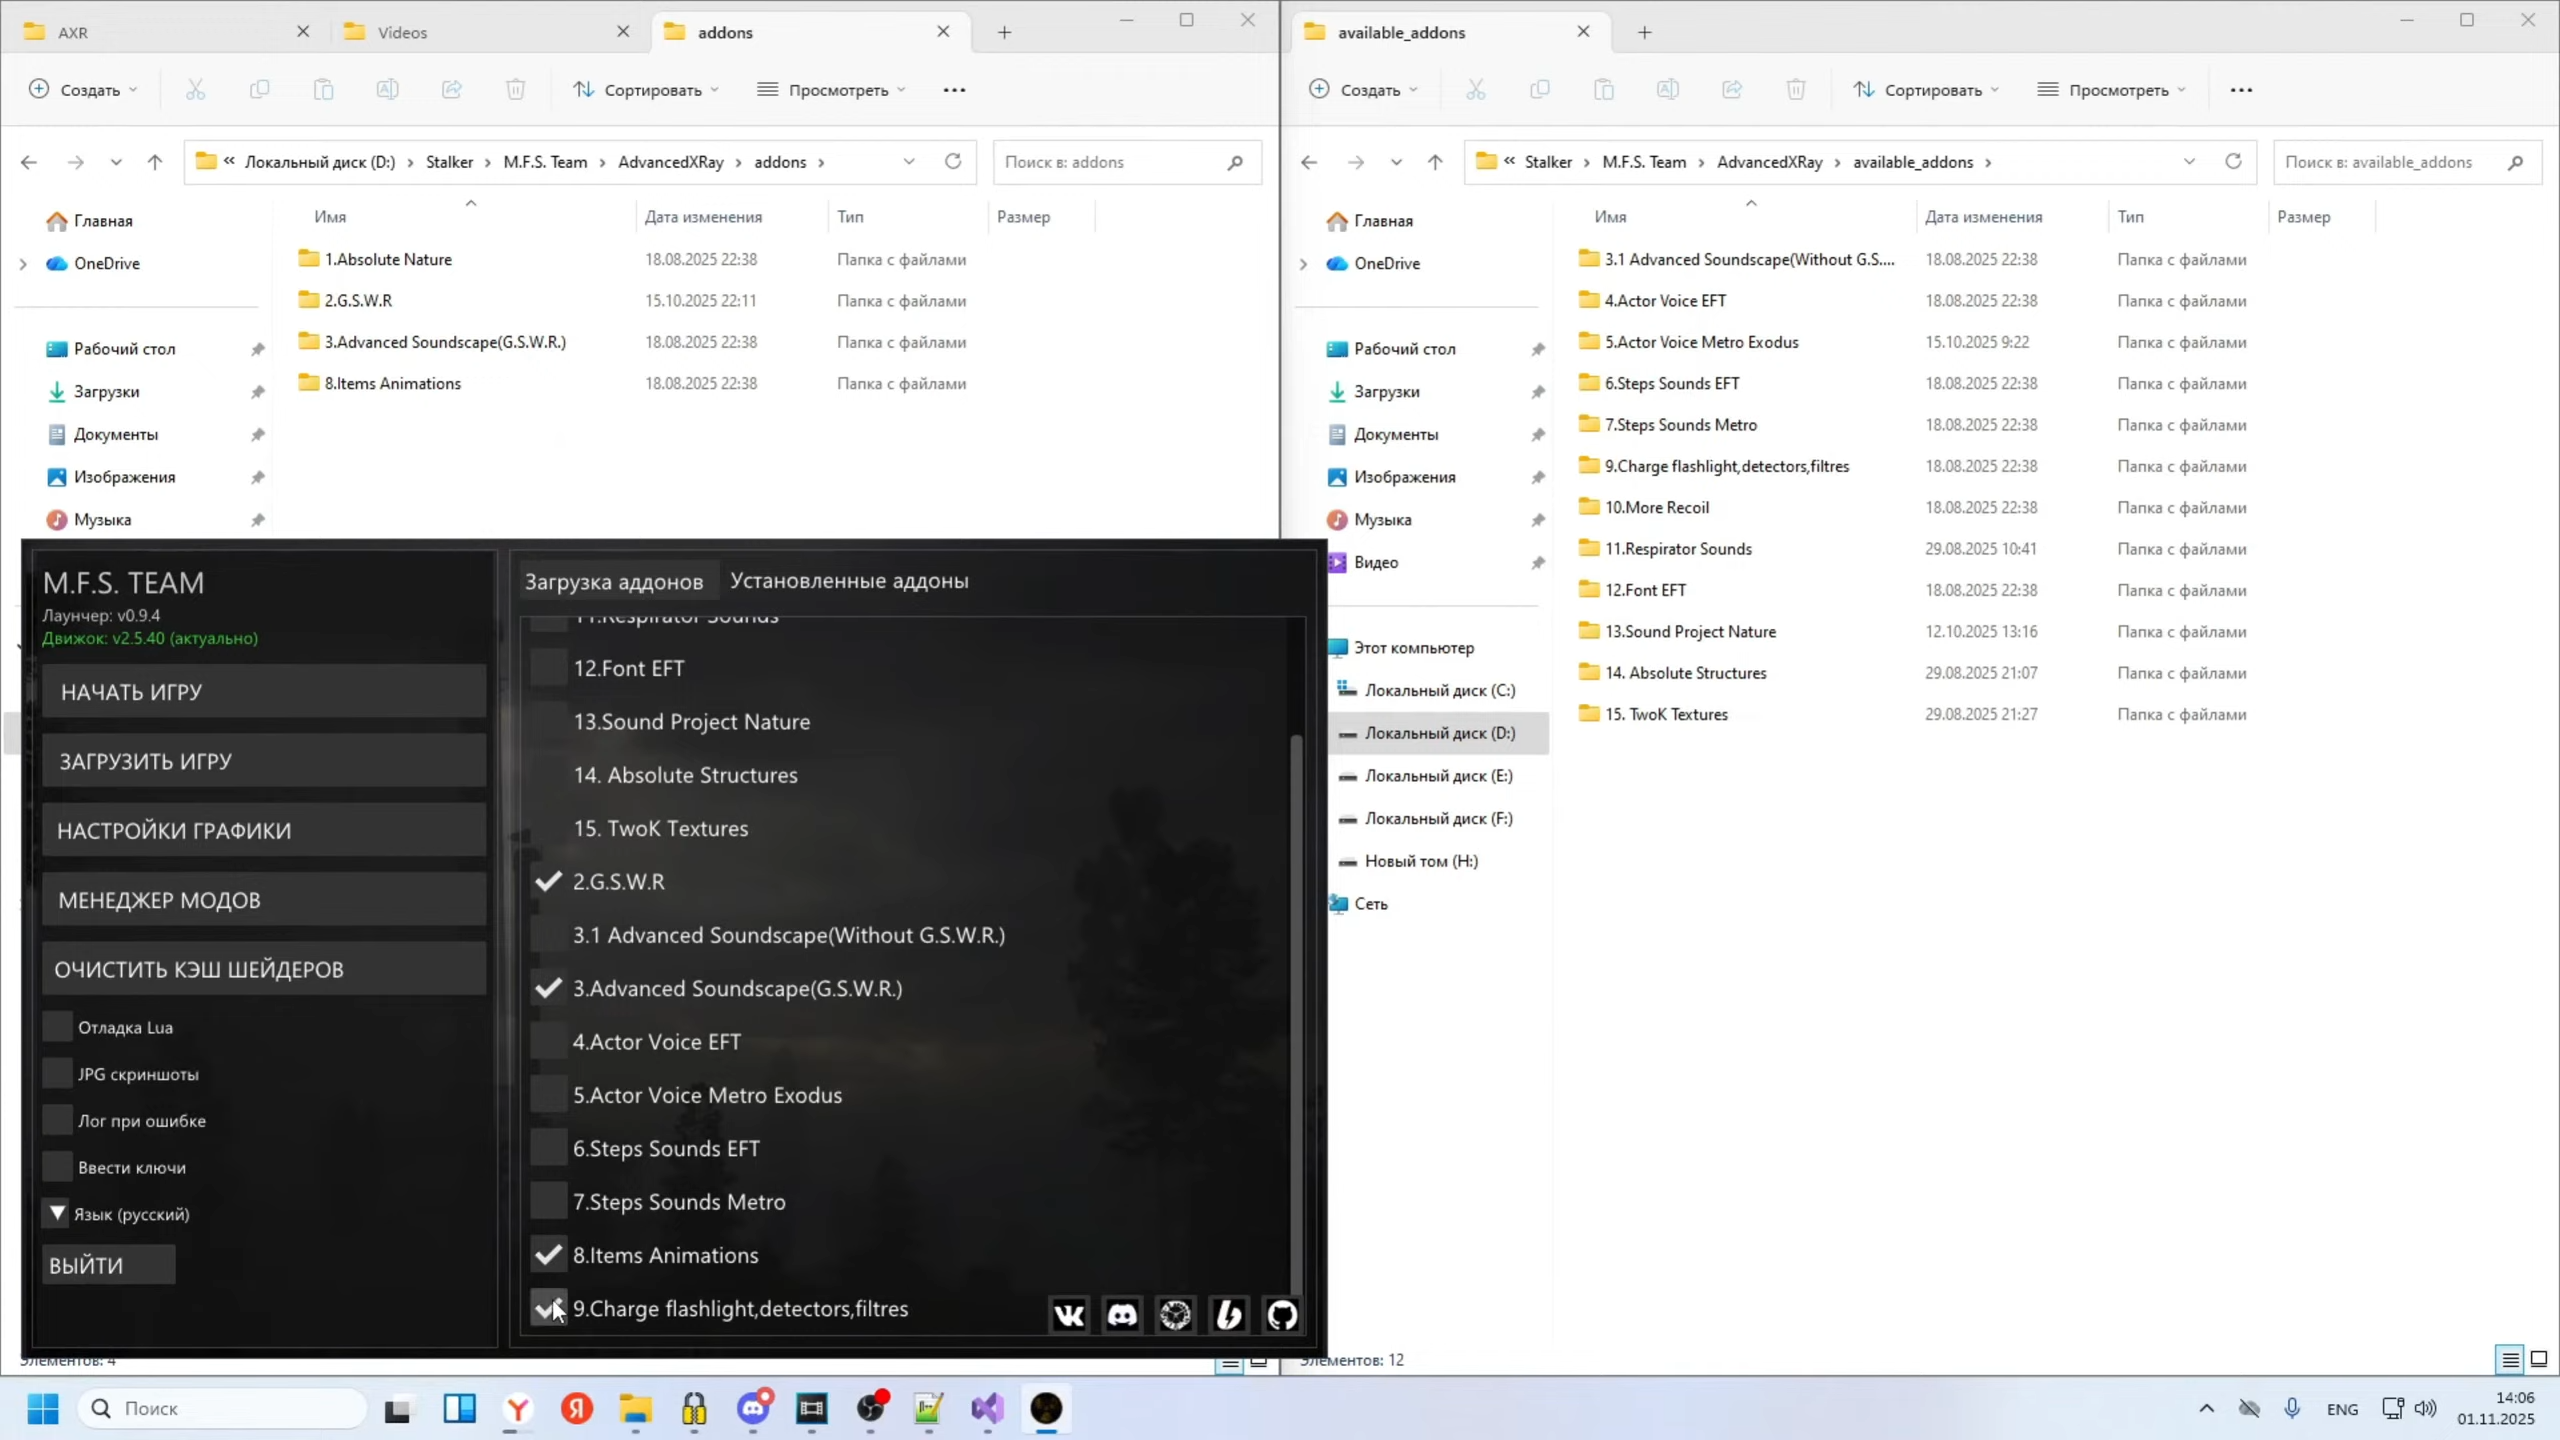Refresh the addons folder view
The height and width of the screenshot is (1440, 2560).
pyautogui.click(x=953, y=162)
